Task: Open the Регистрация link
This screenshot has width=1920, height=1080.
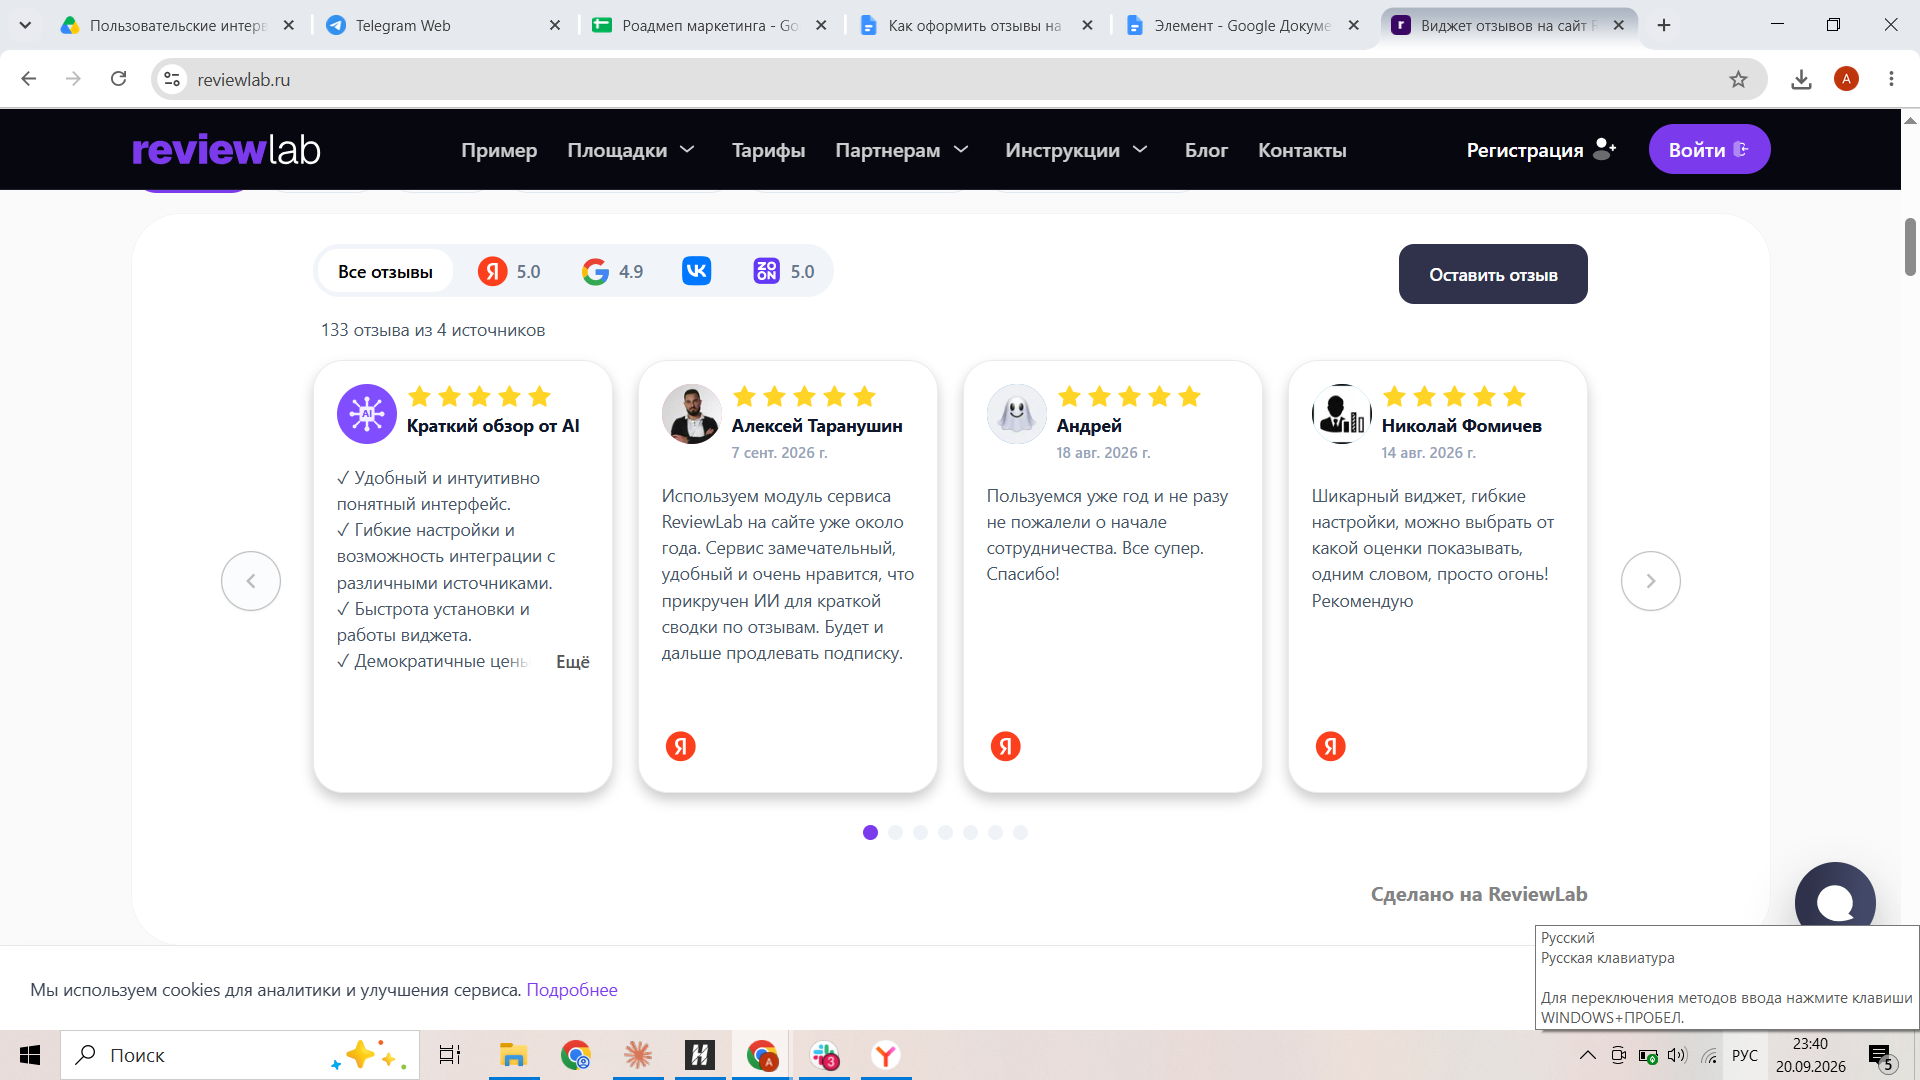Action: (x=1541, y=149)
